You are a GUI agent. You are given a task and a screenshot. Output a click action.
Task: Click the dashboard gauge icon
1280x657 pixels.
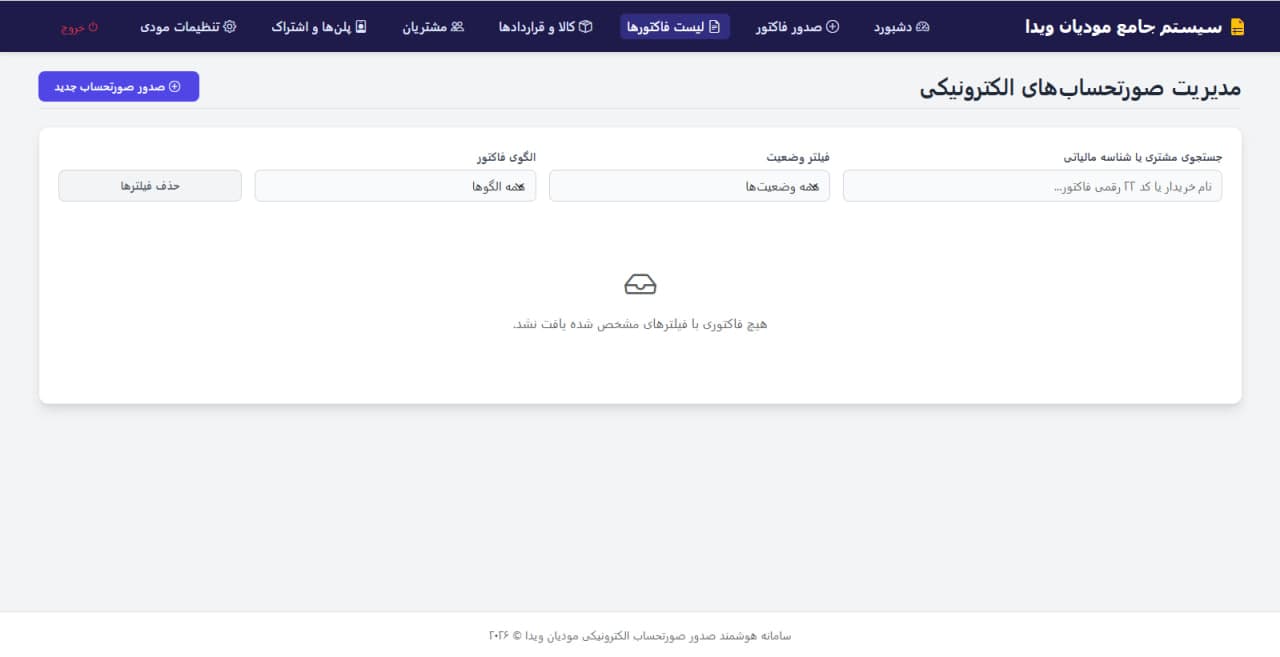tap(923, 27)
